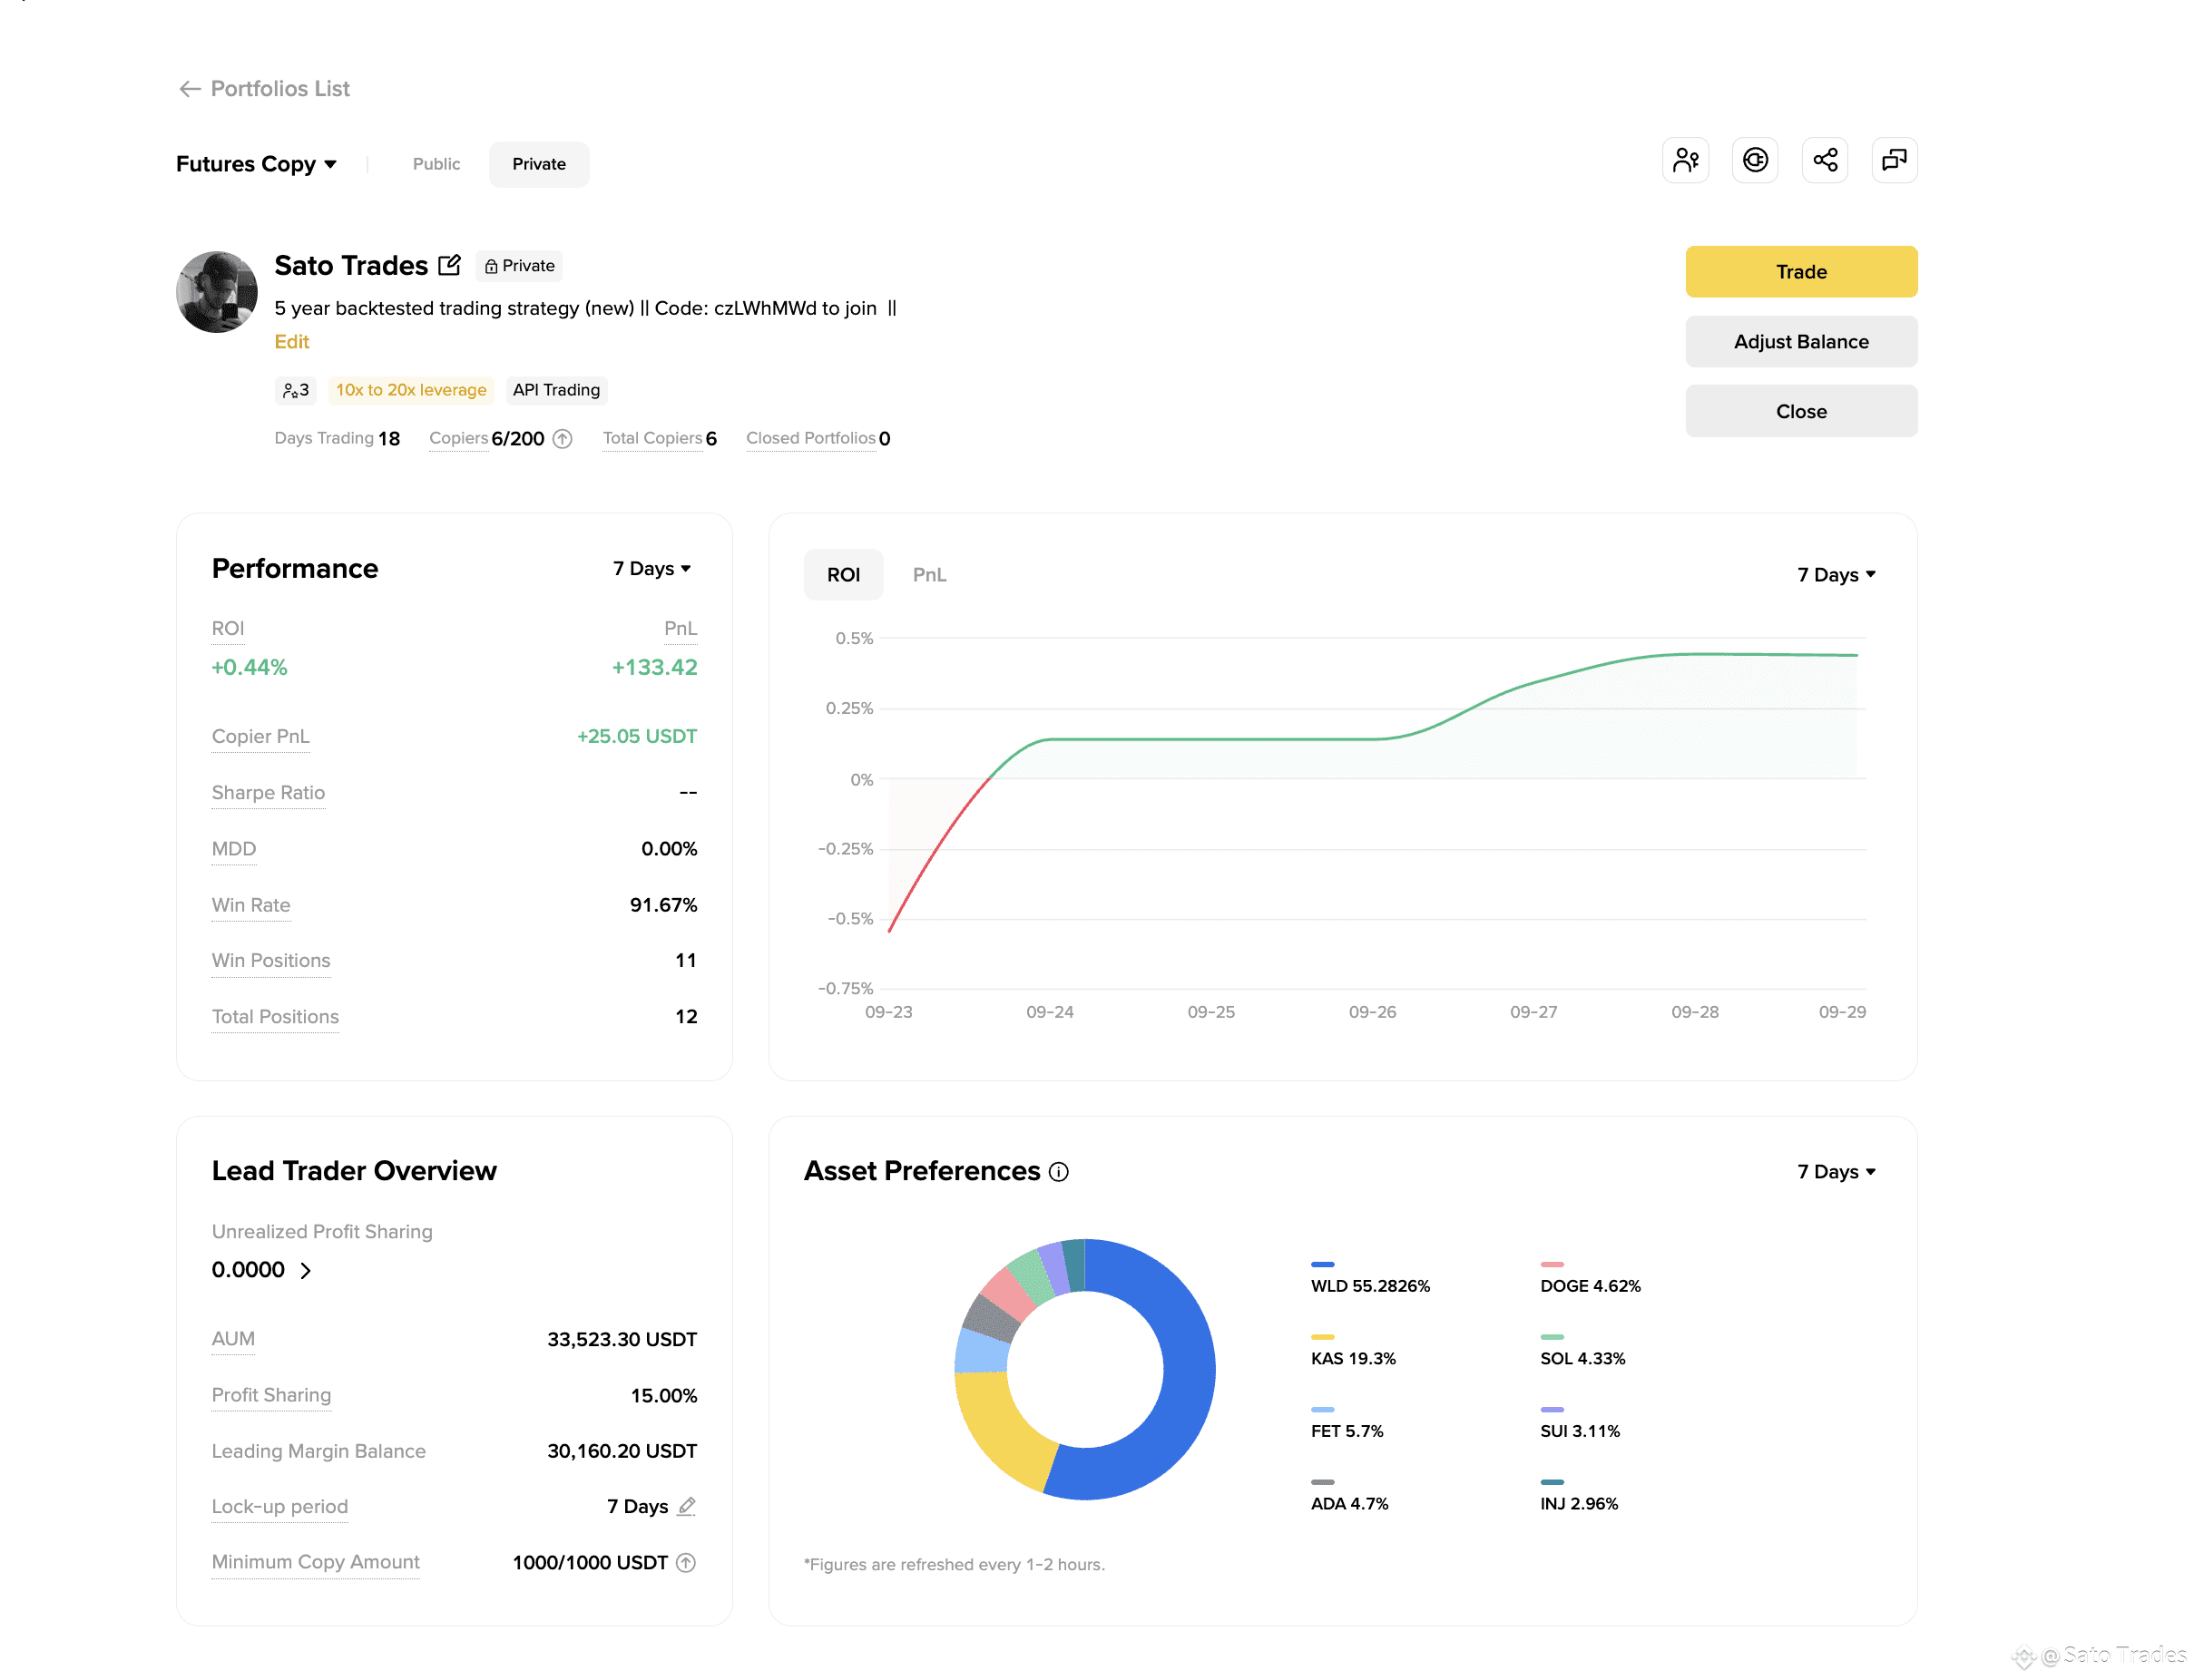
Task: Switch to the PnL chart tab
Action: point(929,575)
